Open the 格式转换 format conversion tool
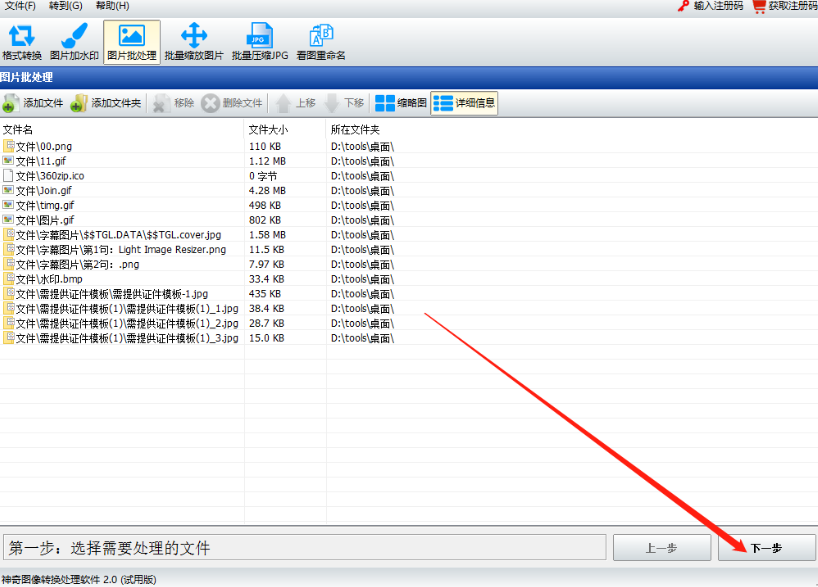The height and width of the screenshot is (587, 818). (22, 42)
